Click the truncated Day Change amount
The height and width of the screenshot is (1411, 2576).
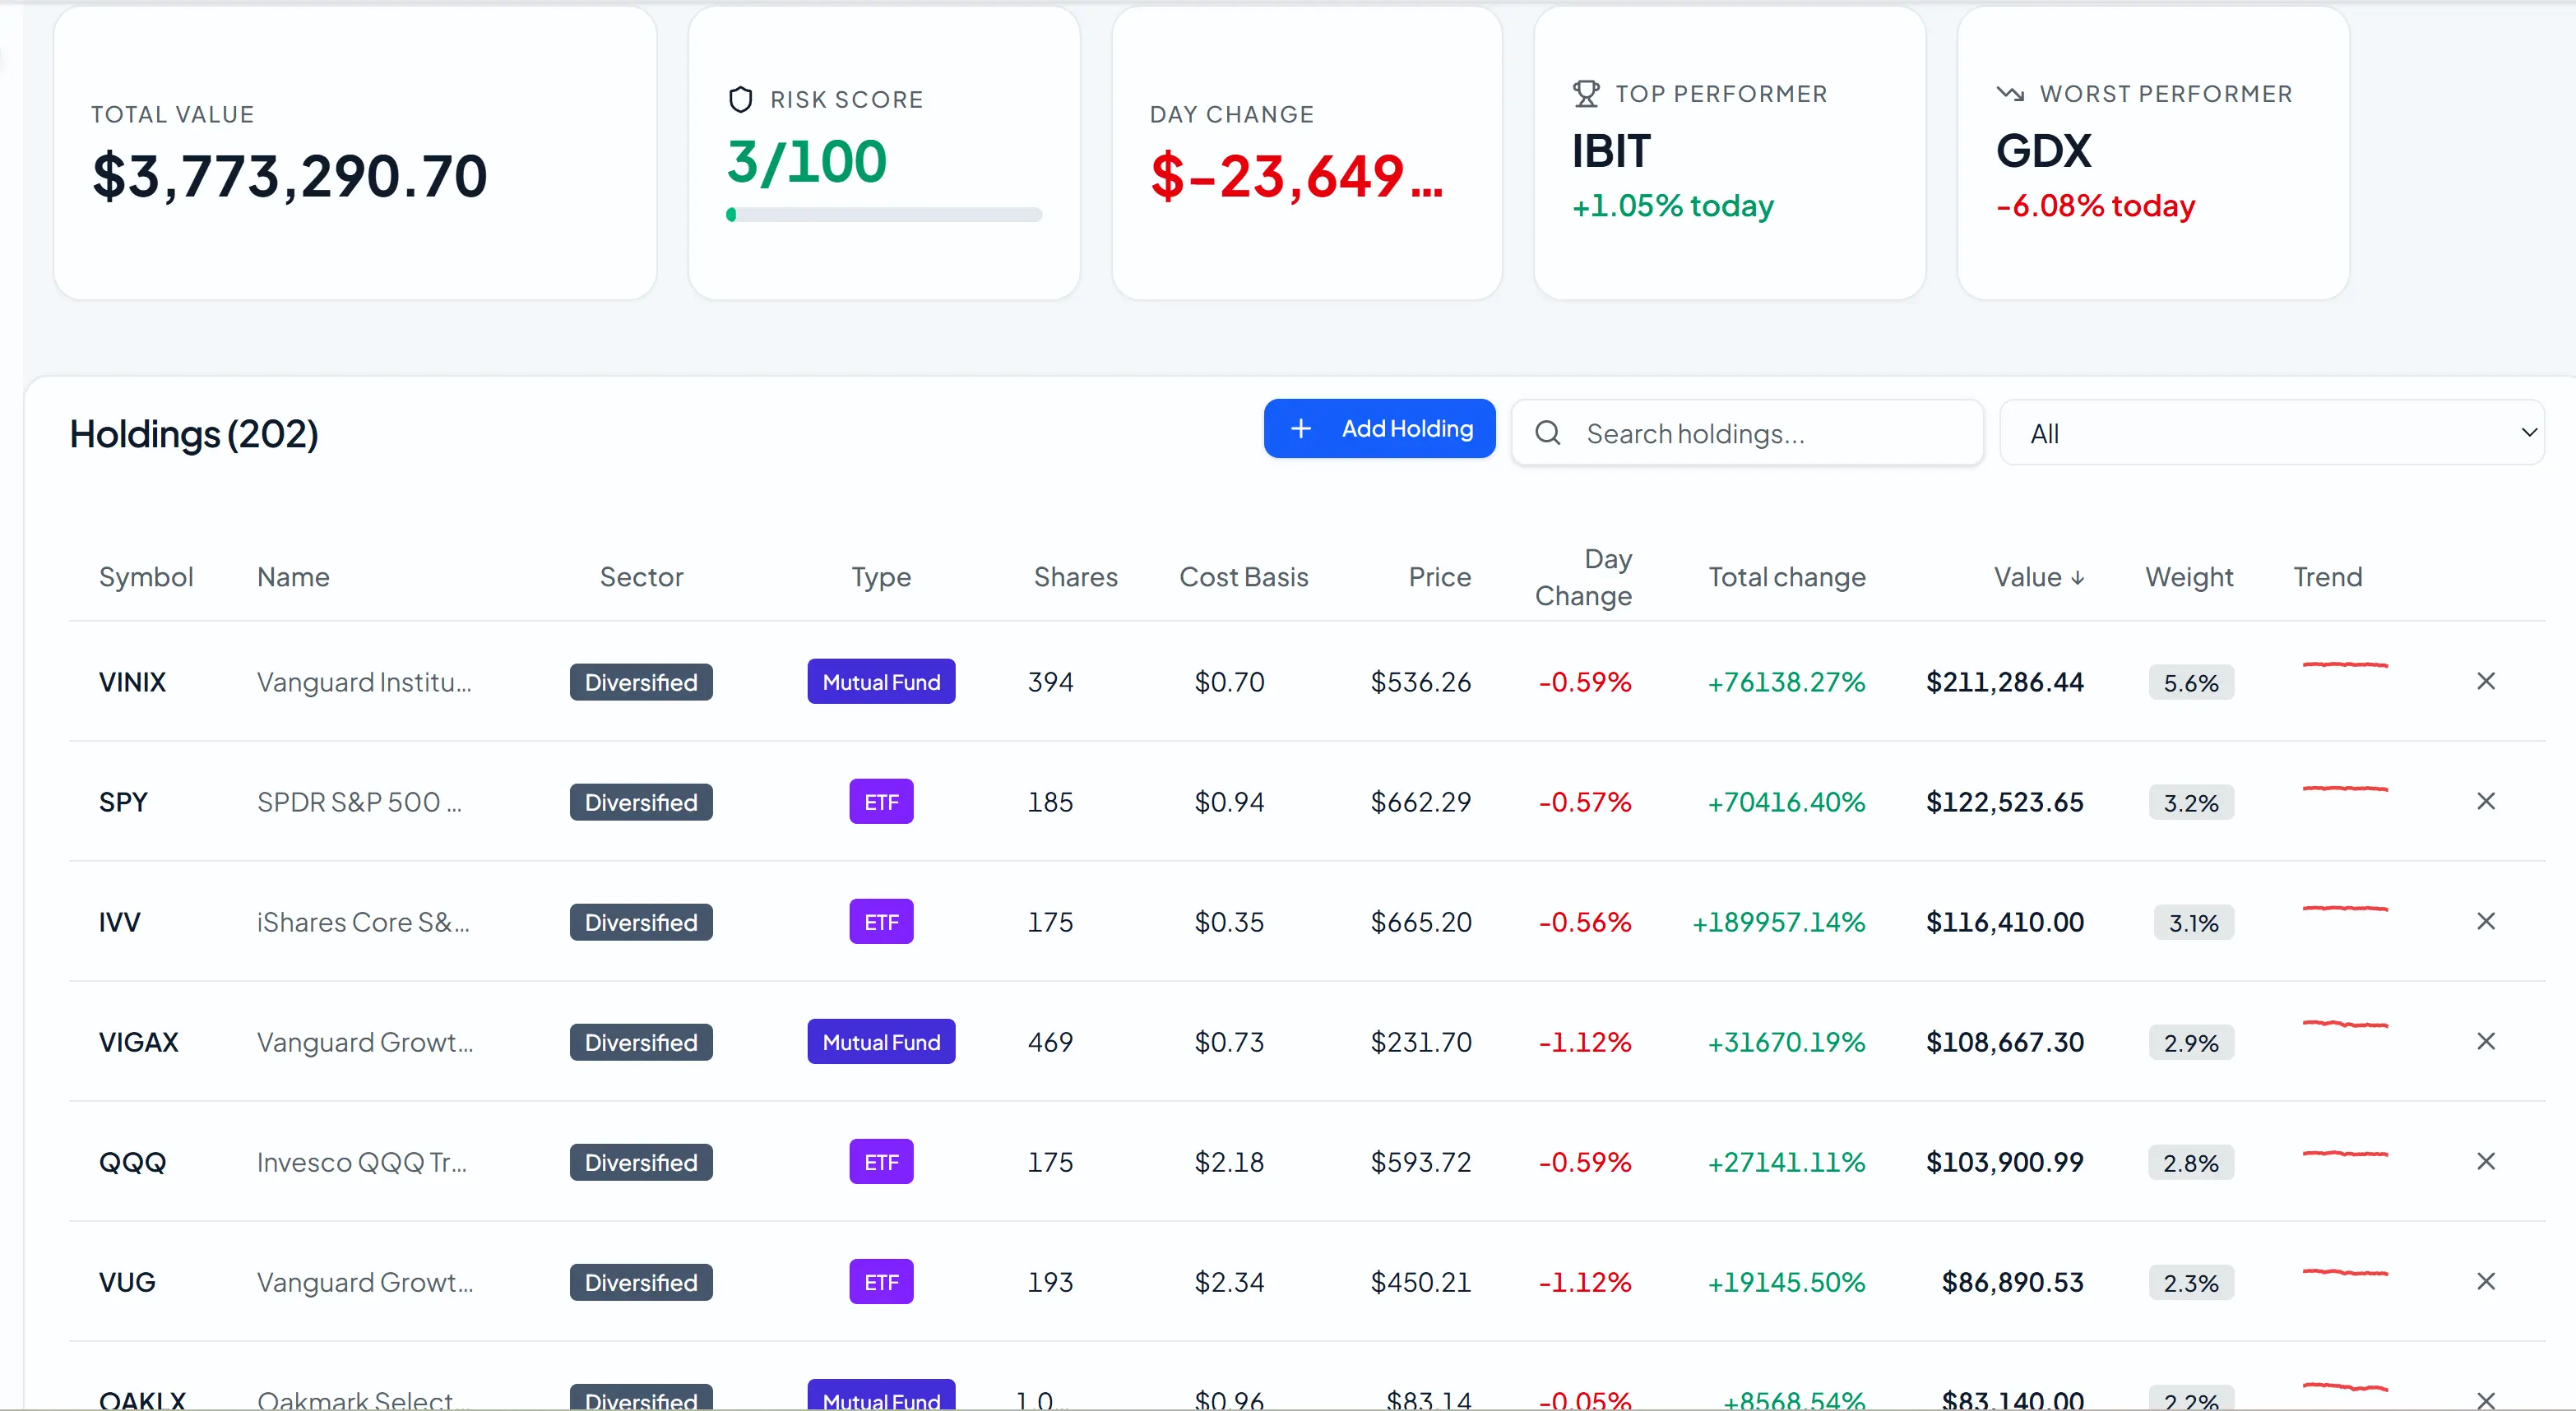coord(1296,176)
